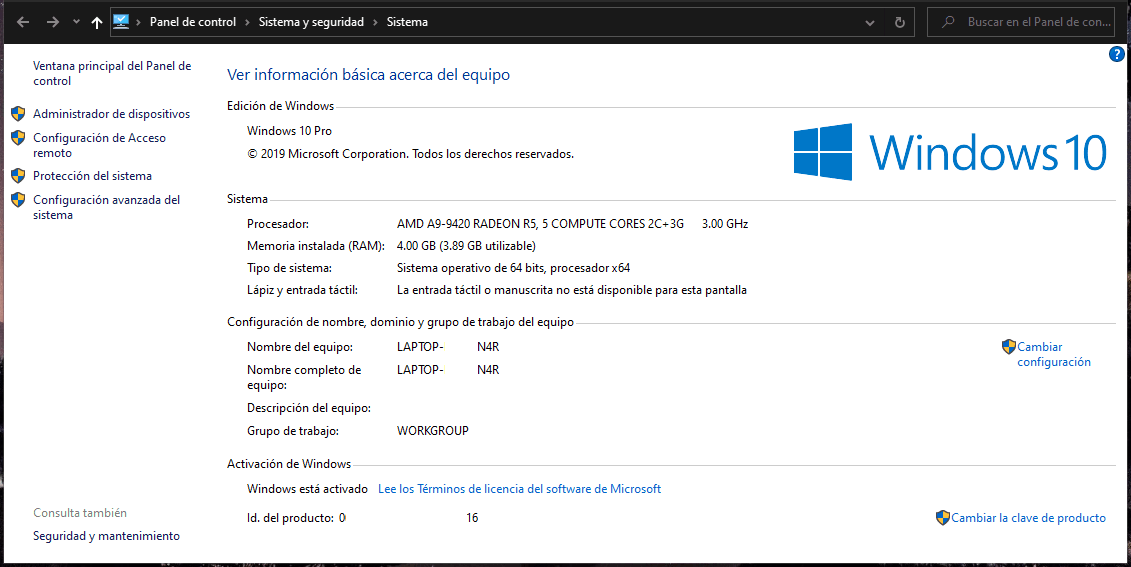
Task: Open Administrador de dispositivos link
Action: point(112,113)
